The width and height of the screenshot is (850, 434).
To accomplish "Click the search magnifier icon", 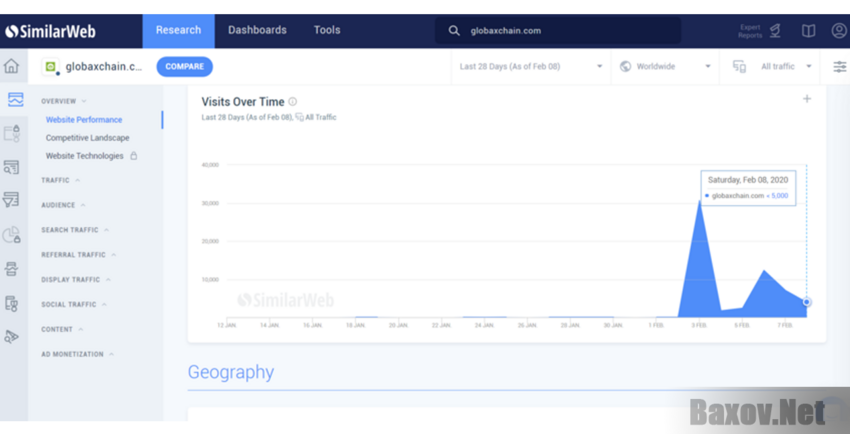I will point(454,31).
